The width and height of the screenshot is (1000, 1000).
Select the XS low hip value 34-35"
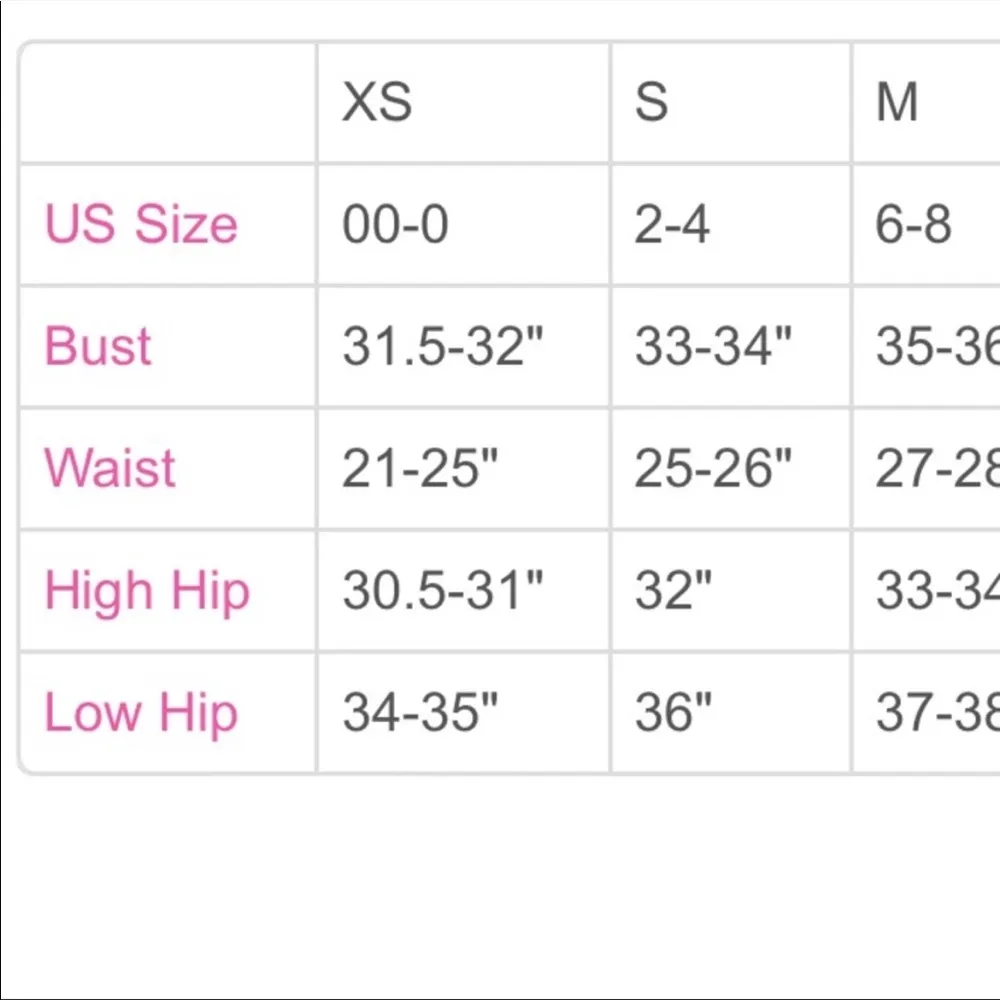[x=420, y=712]
